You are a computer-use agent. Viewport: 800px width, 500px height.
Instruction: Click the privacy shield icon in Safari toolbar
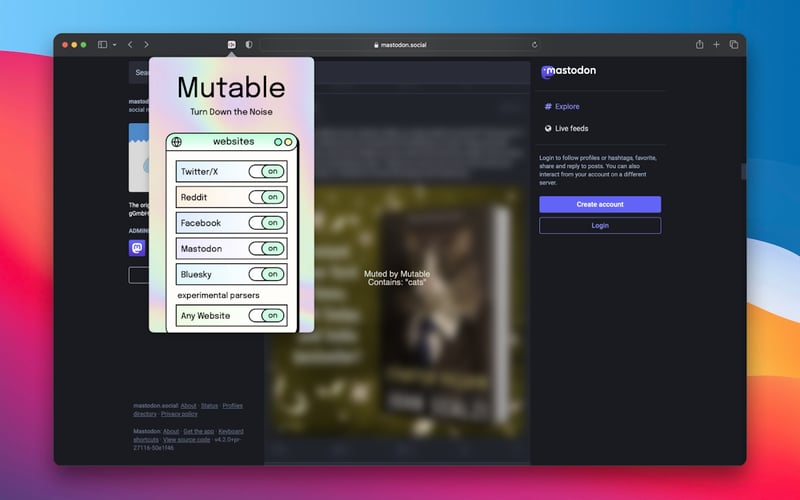pyautogui.click(x=249, y=45)
